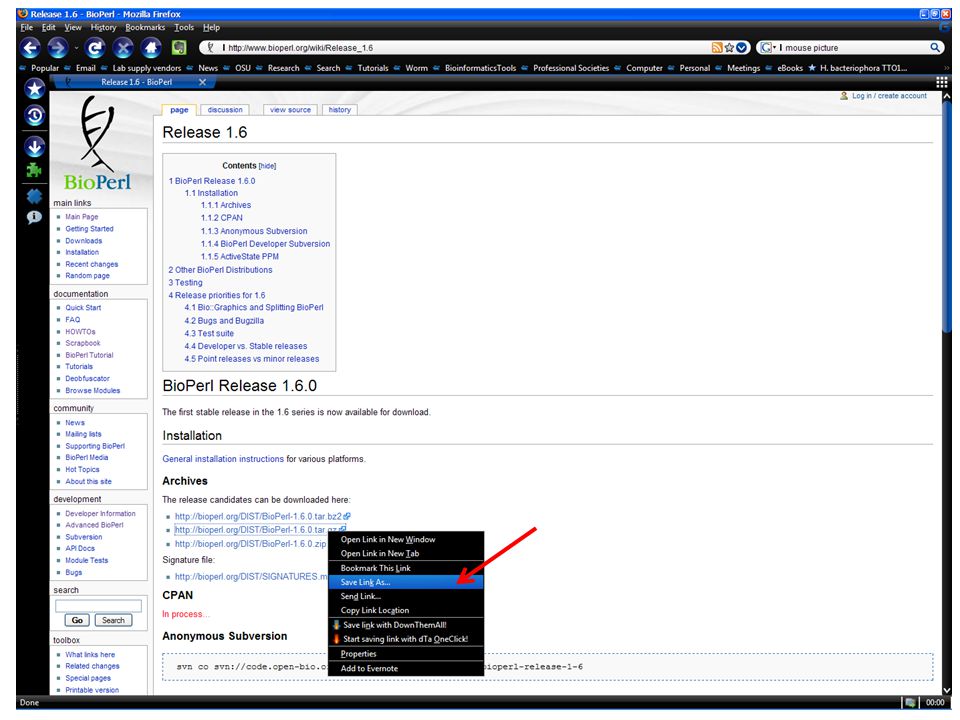The width and height of the screenshot is (960, 720).
Task: Click the wiki search input field
Action: click(99, 606)
